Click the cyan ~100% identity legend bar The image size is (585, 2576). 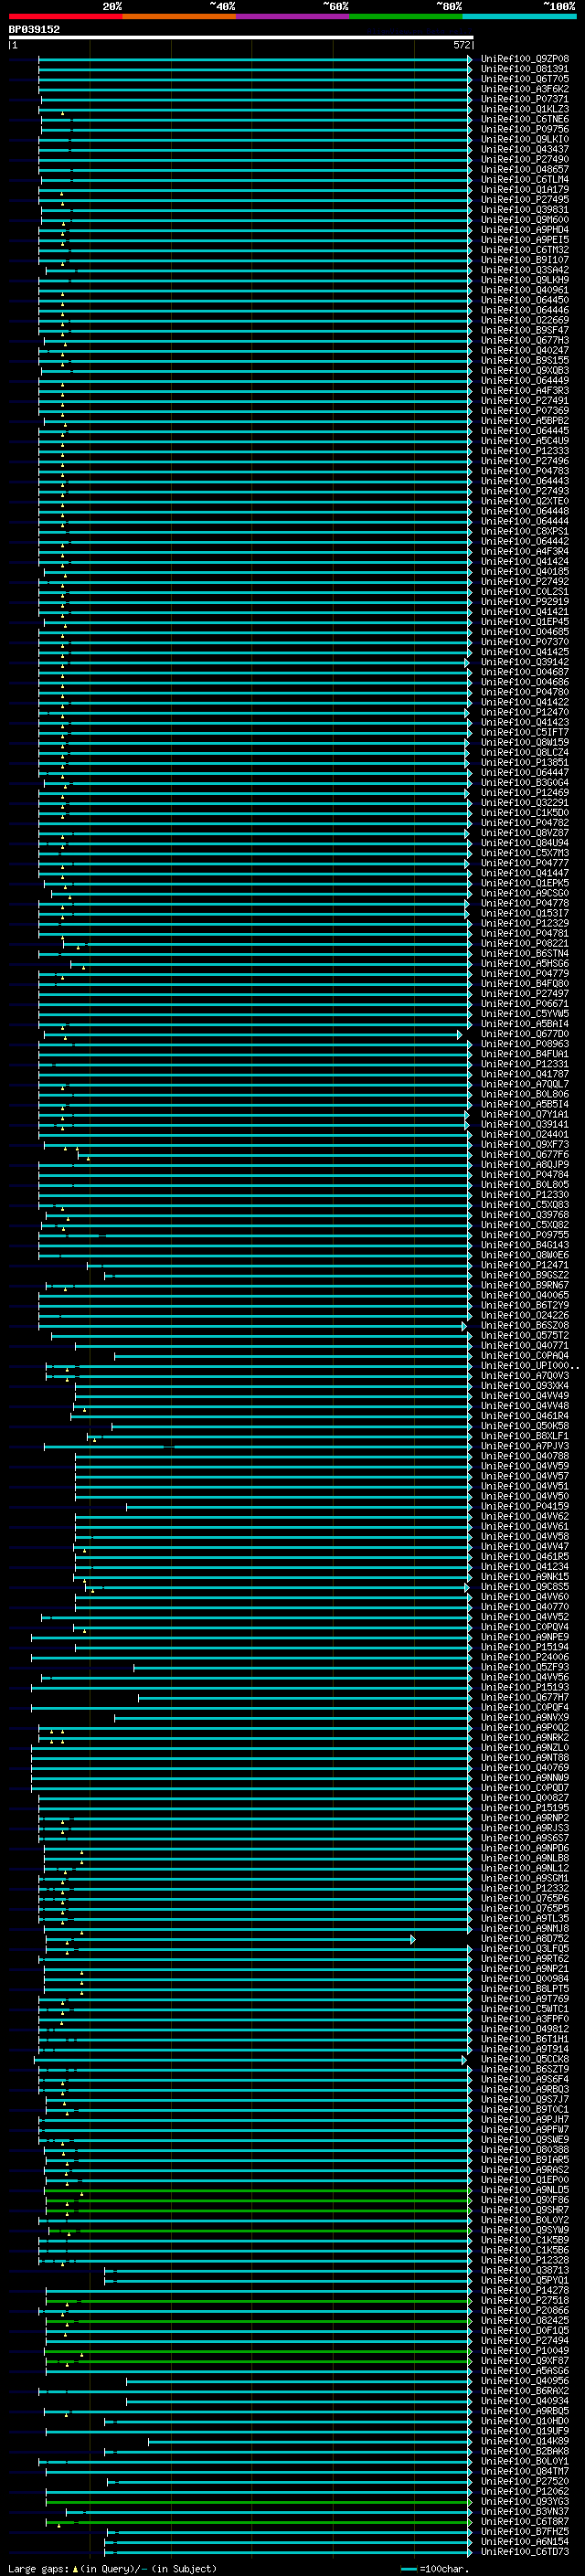tap(520, 16)
